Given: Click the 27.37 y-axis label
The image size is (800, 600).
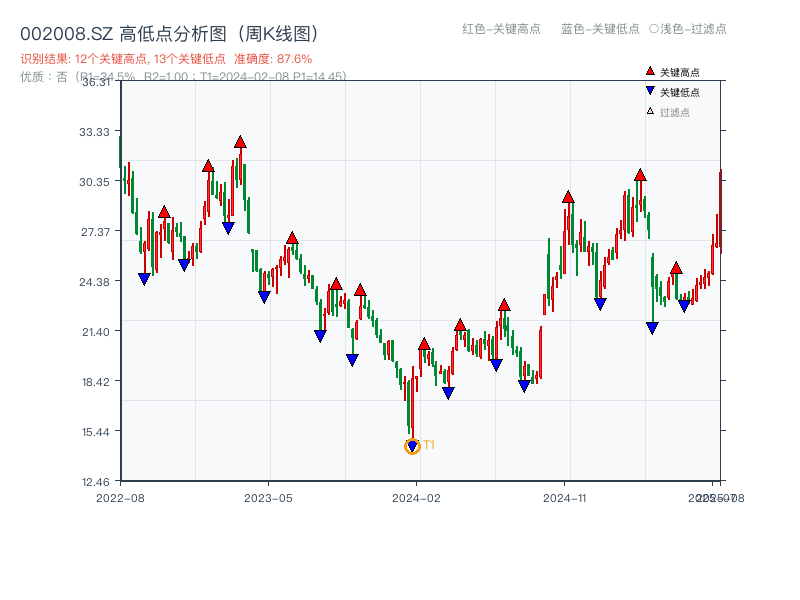Looking at the screenshot, I should pos(95,232).
